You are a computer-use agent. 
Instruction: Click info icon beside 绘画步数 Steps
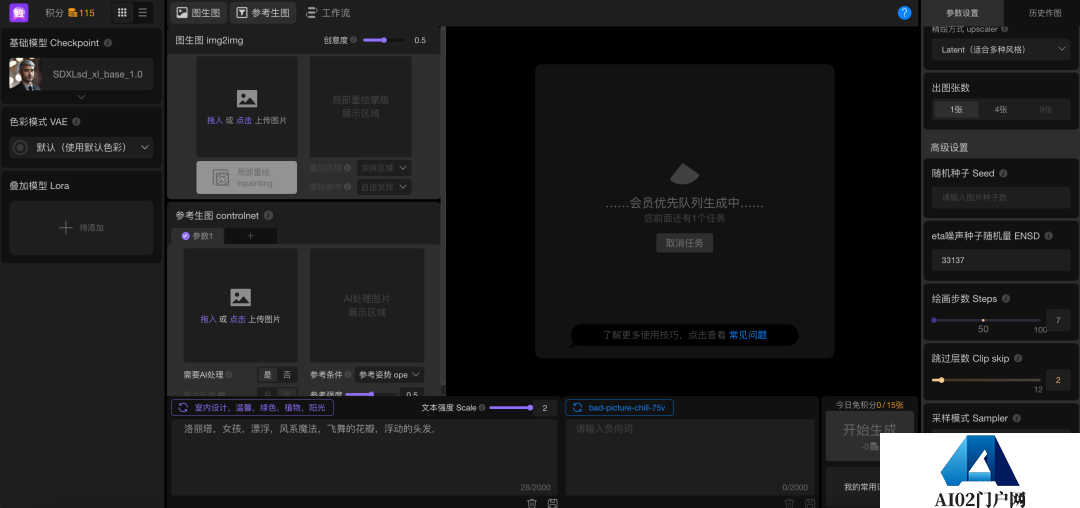(1006, 299)
